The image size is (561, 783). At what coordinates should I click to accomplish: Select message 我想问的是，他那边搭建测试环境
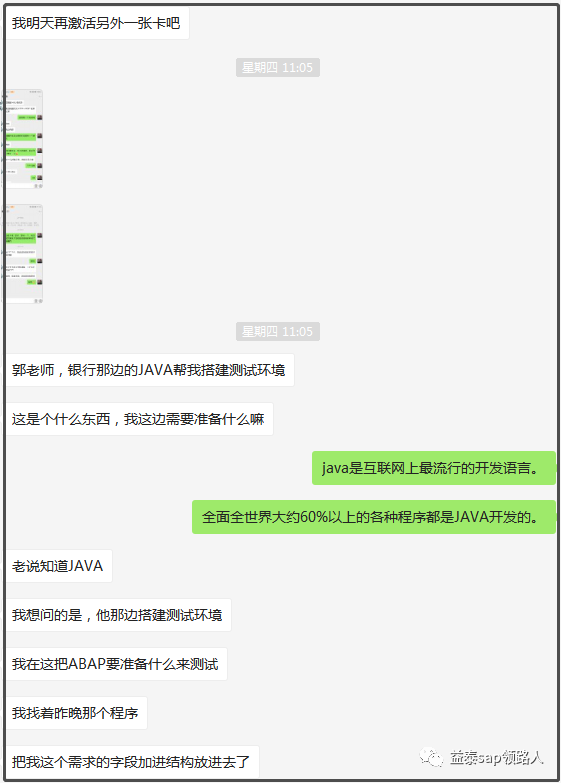click(x=118, y=615)
